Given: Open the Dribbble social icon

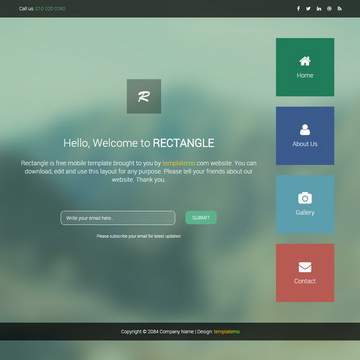Looking at the screenshot, I should 329,9.
